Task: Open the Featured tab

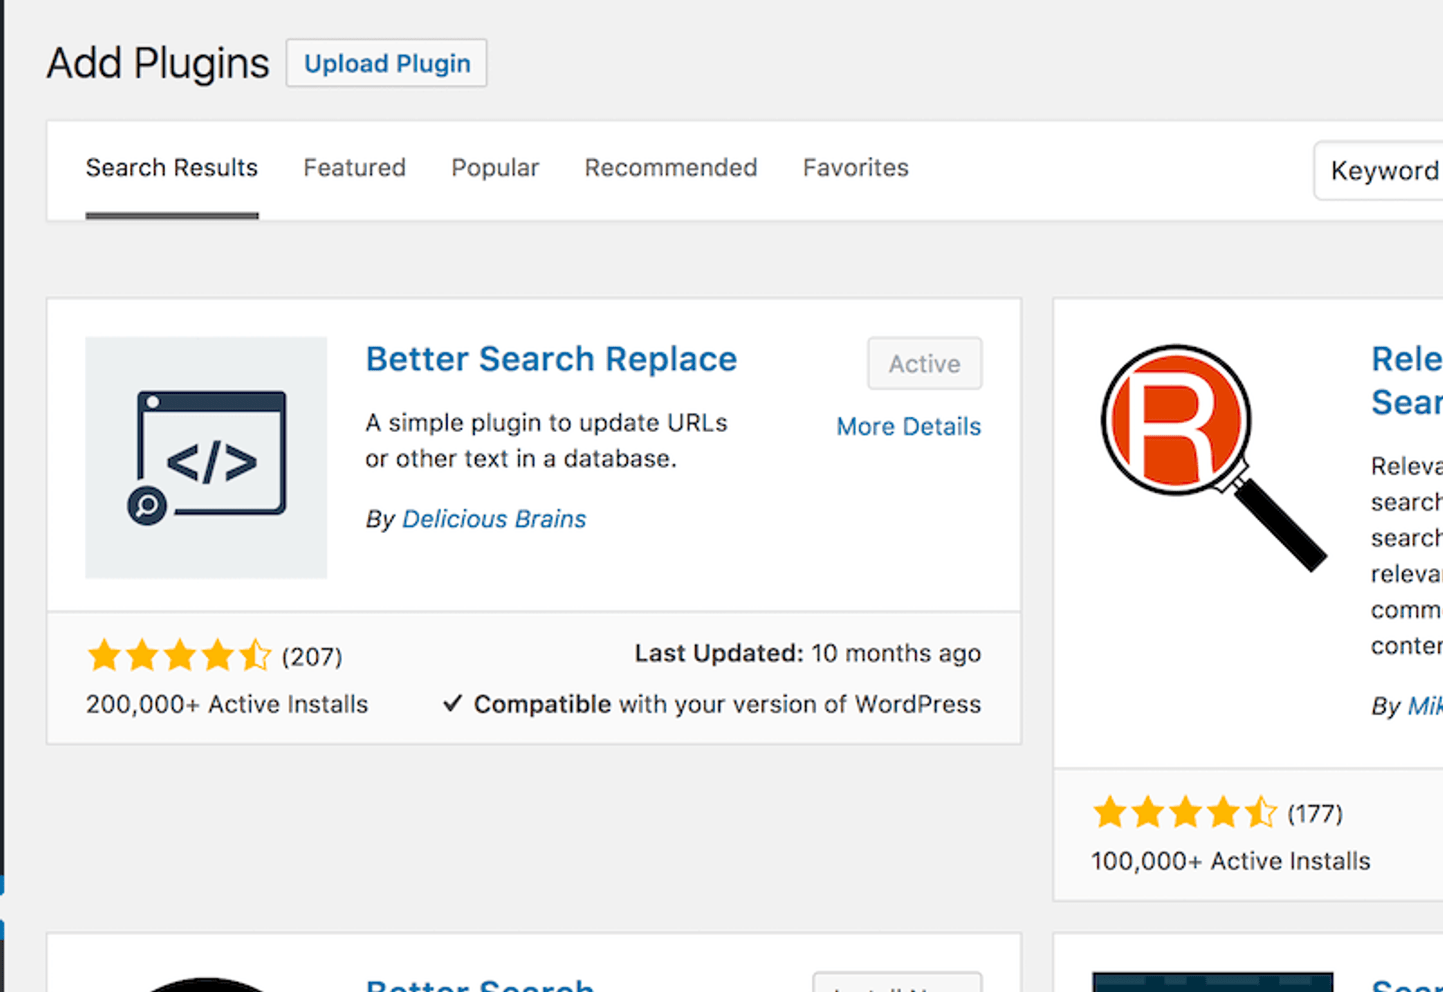Action: click(355, 167)
